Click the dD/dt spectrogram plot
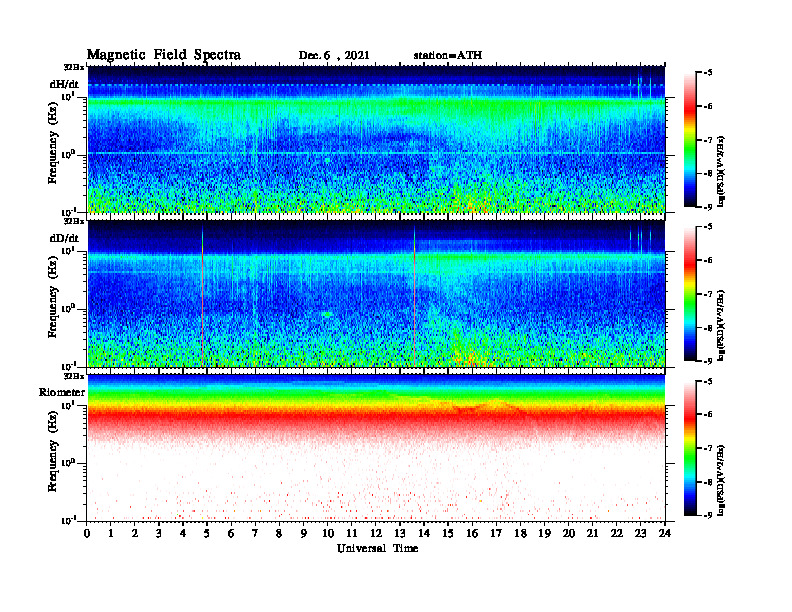 (376, 293)
